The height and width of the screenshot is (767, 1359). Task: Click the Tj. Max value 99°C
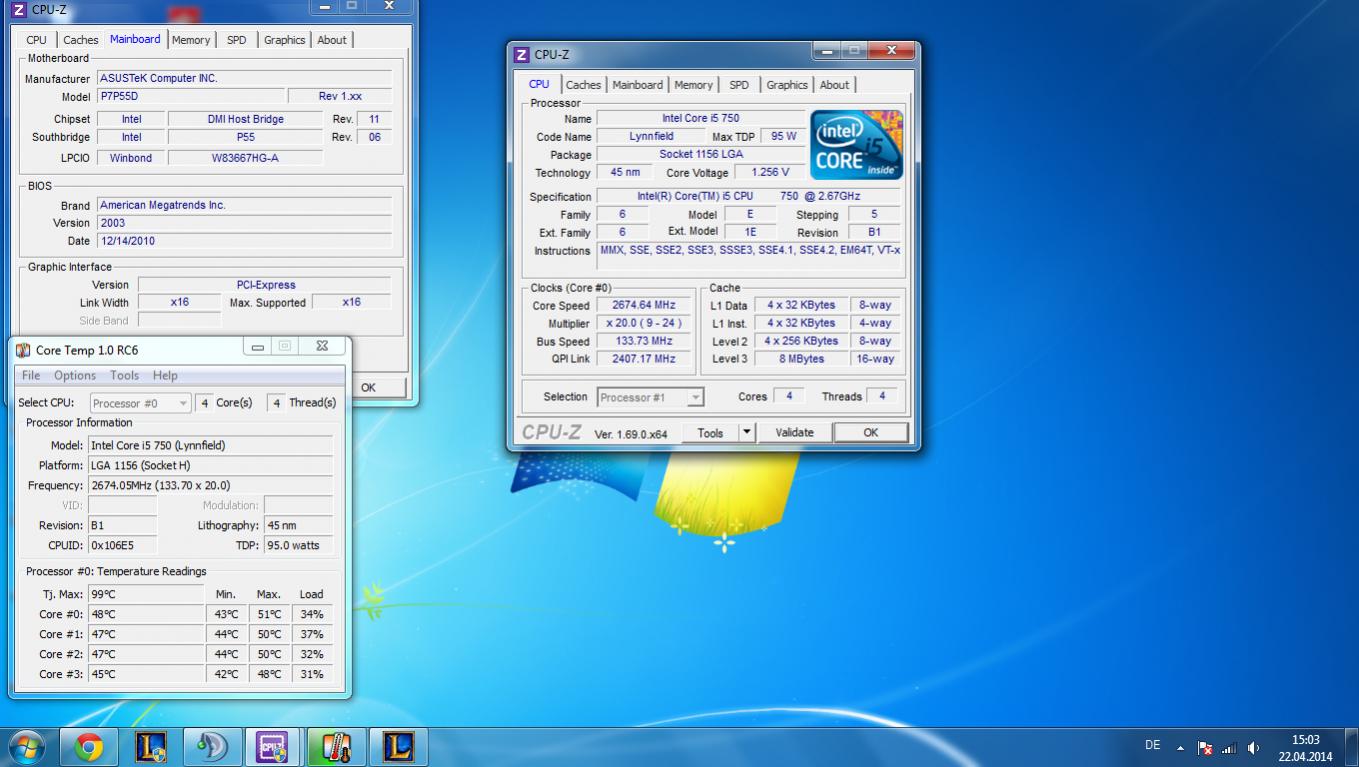tap(146, 594)
